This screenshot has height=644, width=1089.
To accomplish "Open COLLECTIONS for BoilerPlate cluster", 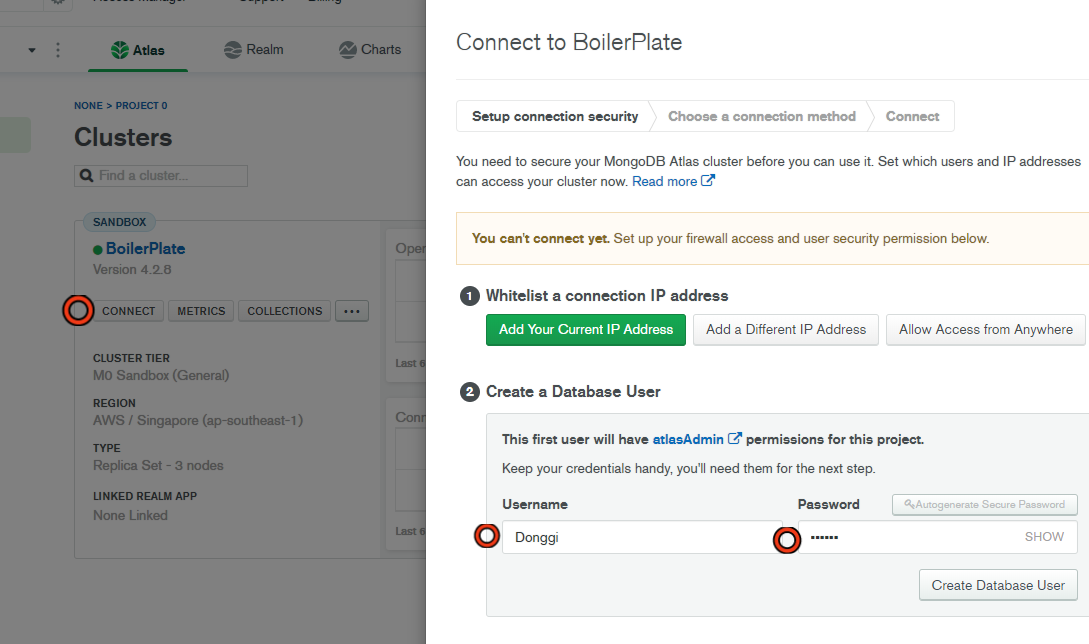I will tap(285, 311).
